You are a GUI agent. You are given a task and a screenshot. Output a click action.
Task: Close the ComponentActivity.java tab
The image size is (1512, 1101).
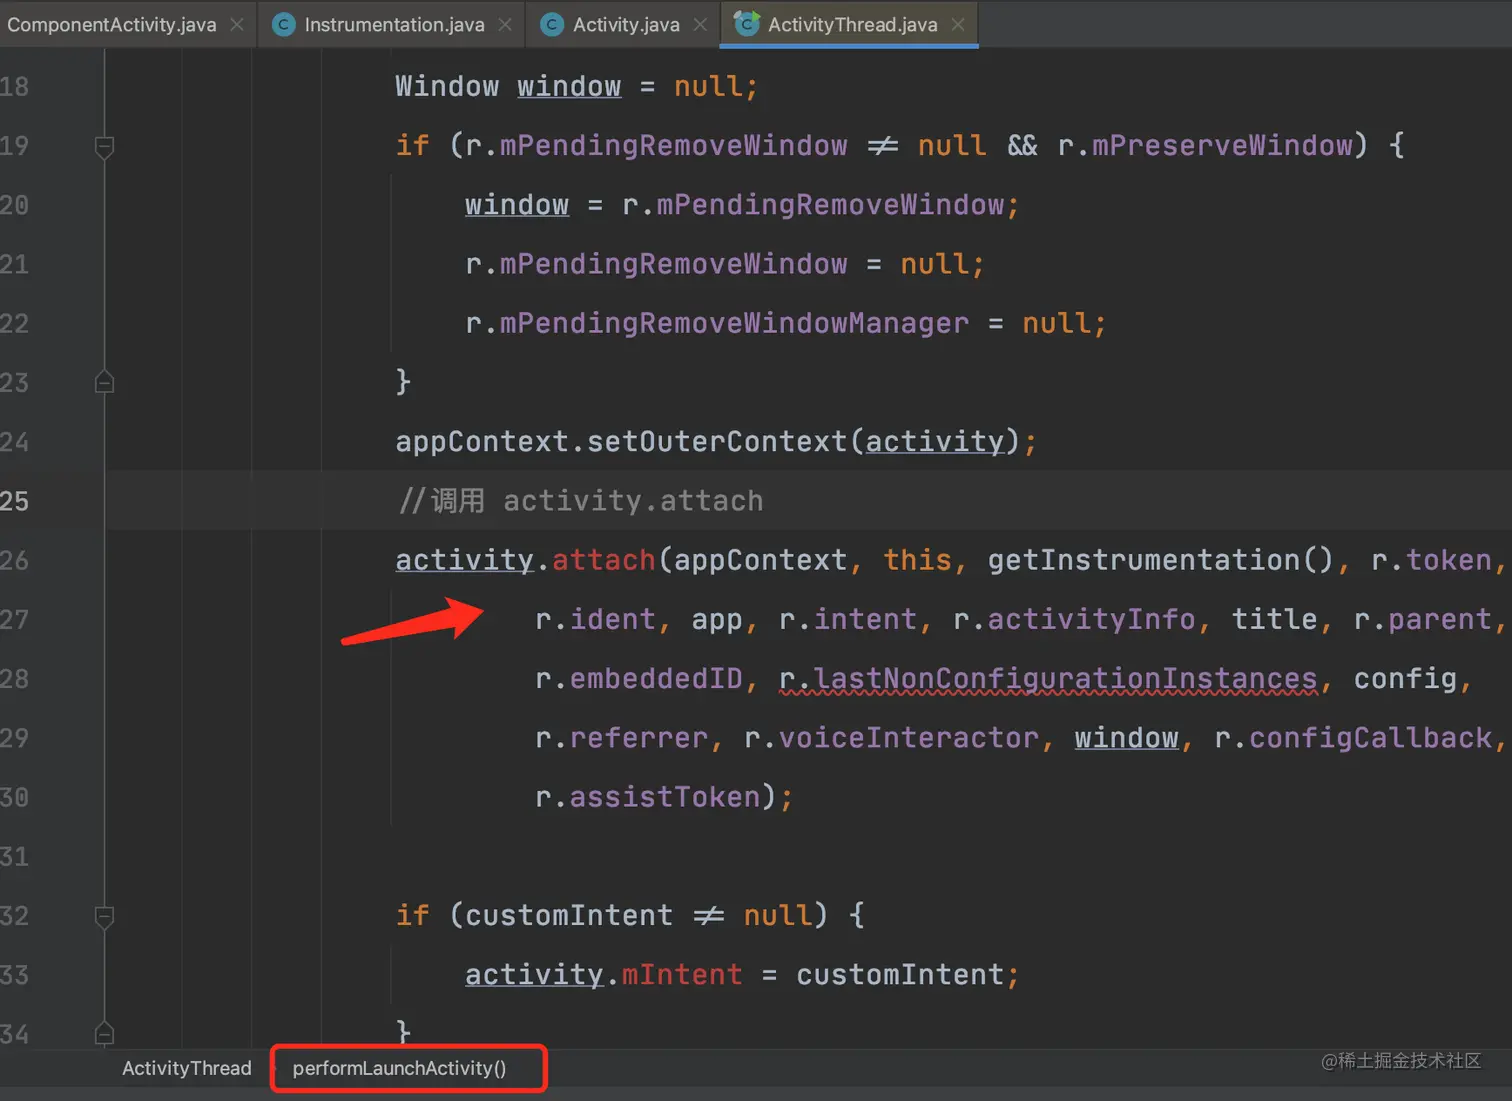237,25
